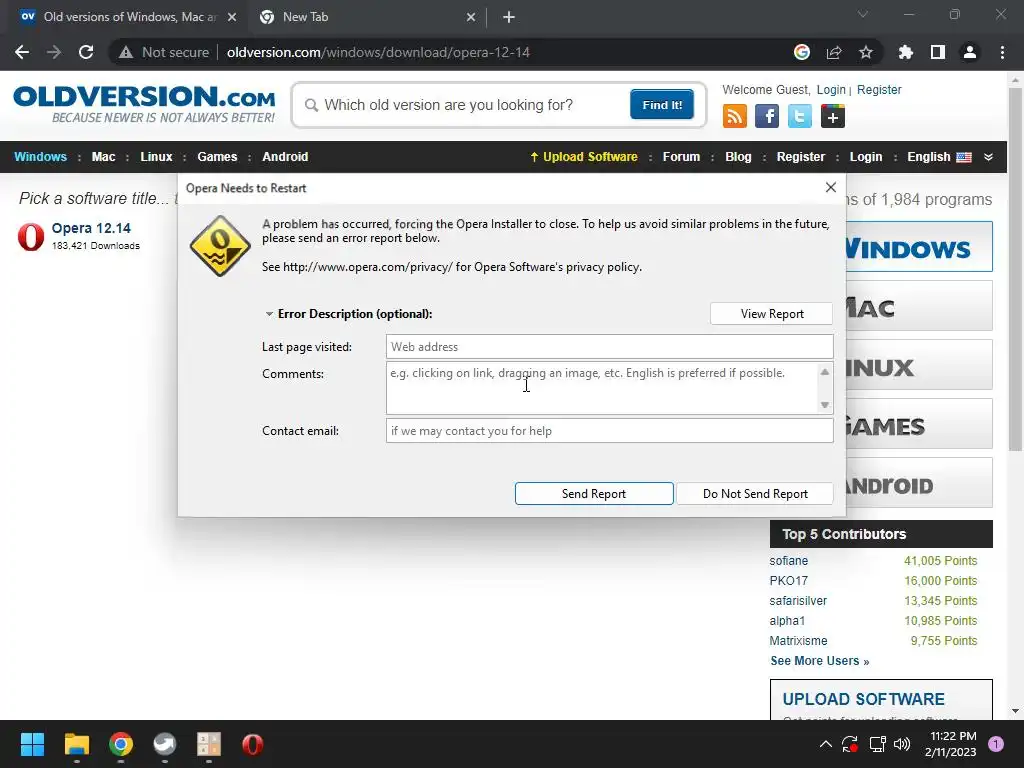Close the Opera Needs to Restart dialog
Image resolution: width=1024 pixels, height=768 pixels.
click(831, 187)
